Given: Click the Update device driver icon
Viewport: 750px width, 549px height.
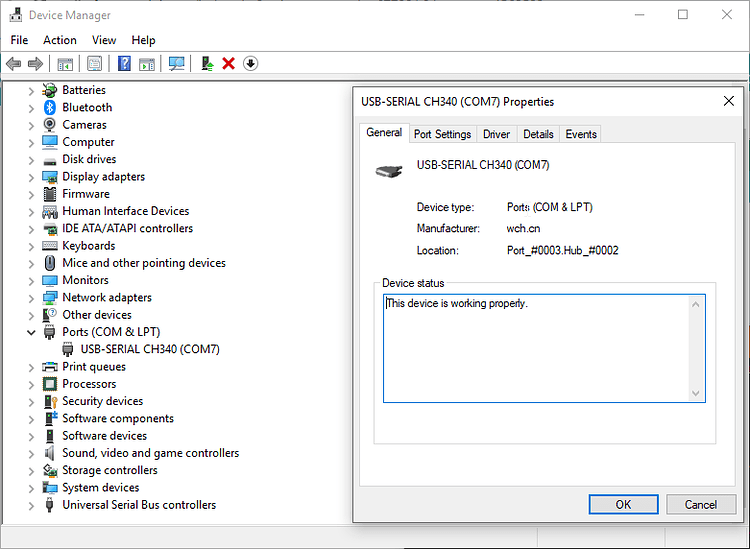Looking at the screenshot, I should point(207,64).
